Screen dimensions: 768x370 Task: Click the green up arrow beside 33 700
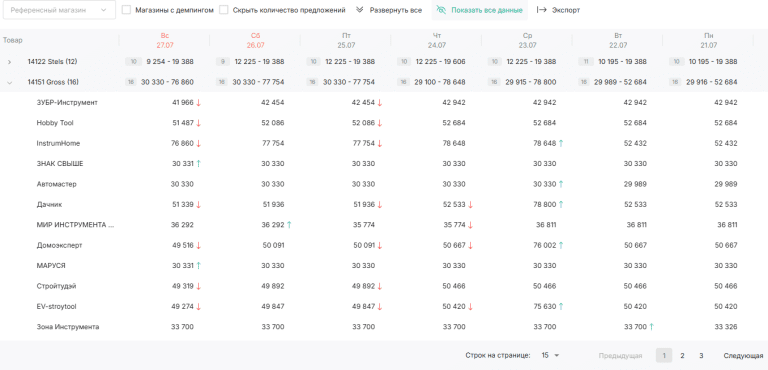(651, 327)
